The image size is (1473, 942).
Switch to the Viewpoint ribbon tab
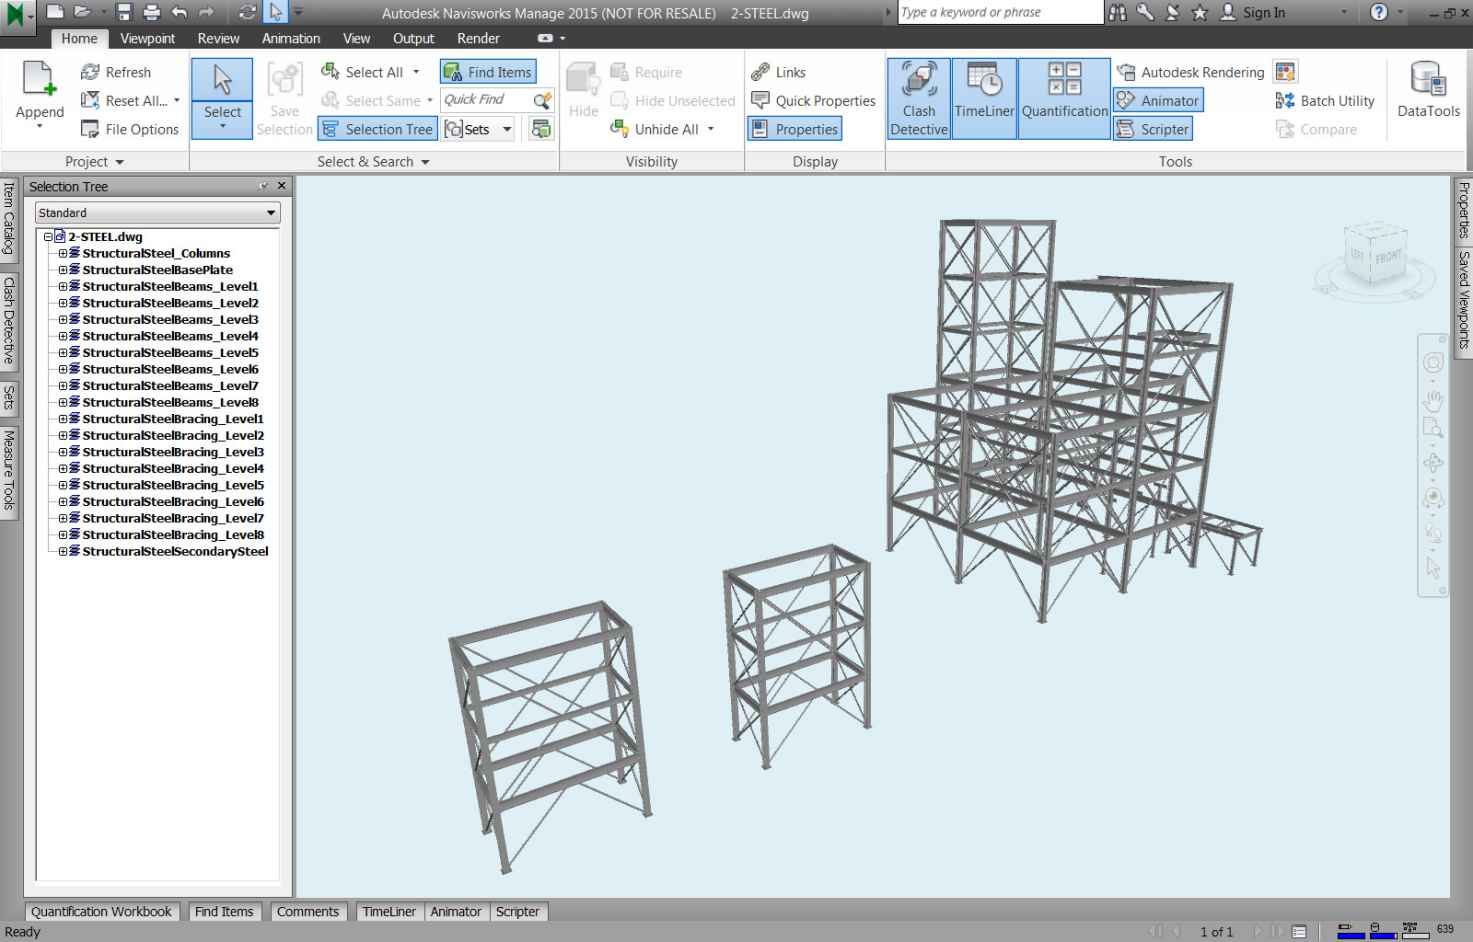147,38
